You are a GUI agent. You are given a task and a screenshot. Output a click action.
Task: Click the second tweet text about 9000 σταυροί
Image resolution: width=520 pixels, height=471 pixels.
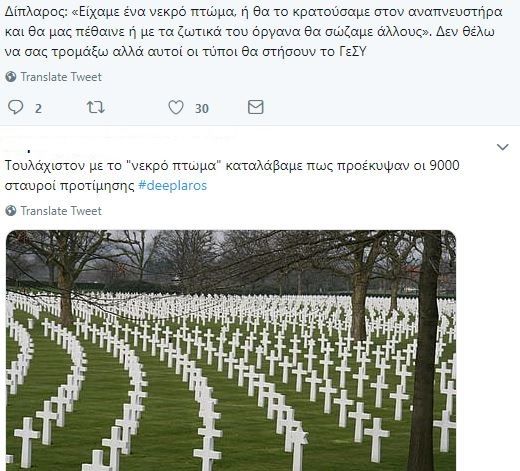coord(232,175)
